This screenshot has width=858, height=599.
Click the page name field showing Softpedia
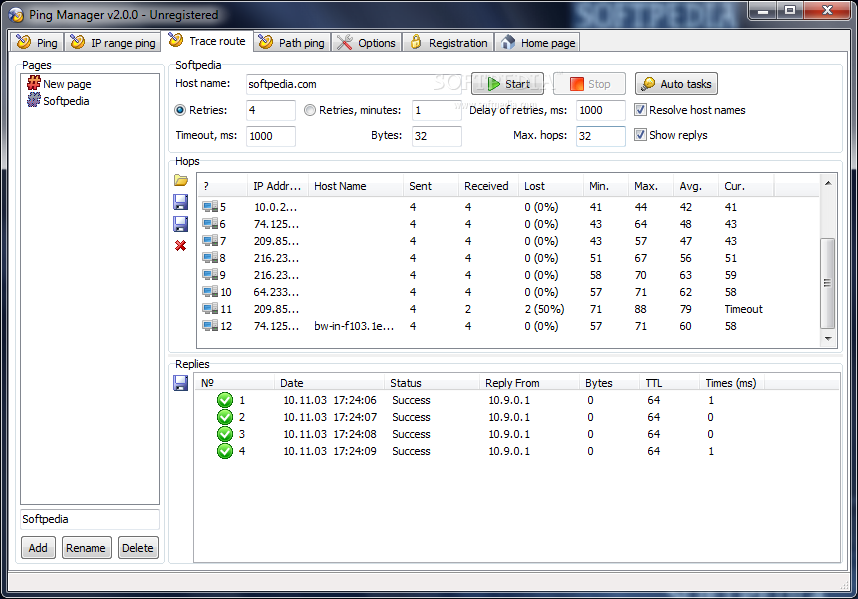90,519
